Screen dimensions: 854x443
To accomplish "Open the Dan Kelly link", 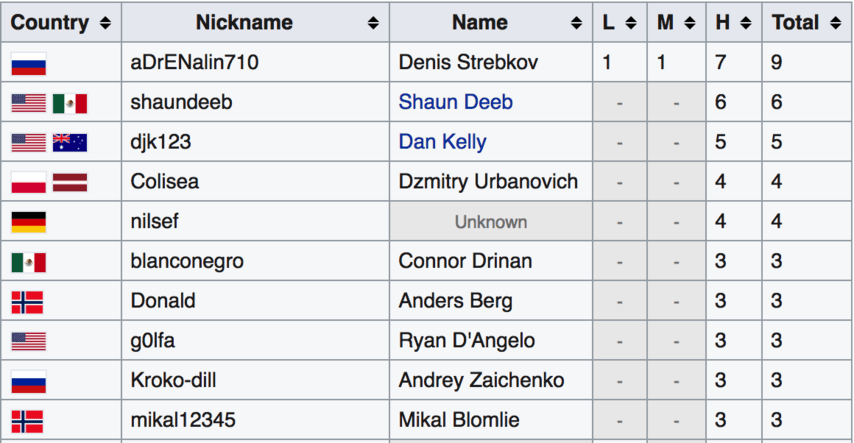I will [442, 142].
